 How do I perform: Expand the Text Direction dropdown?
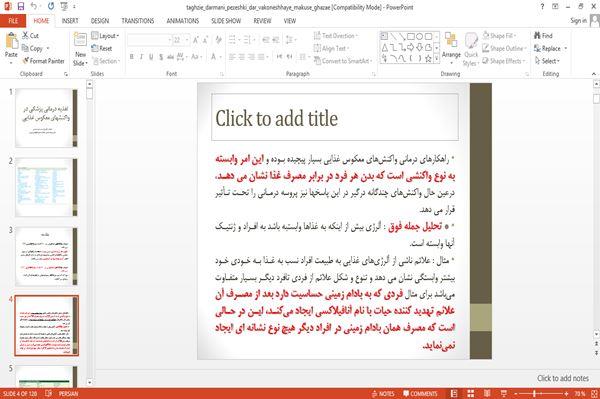(x=336, y=36)
